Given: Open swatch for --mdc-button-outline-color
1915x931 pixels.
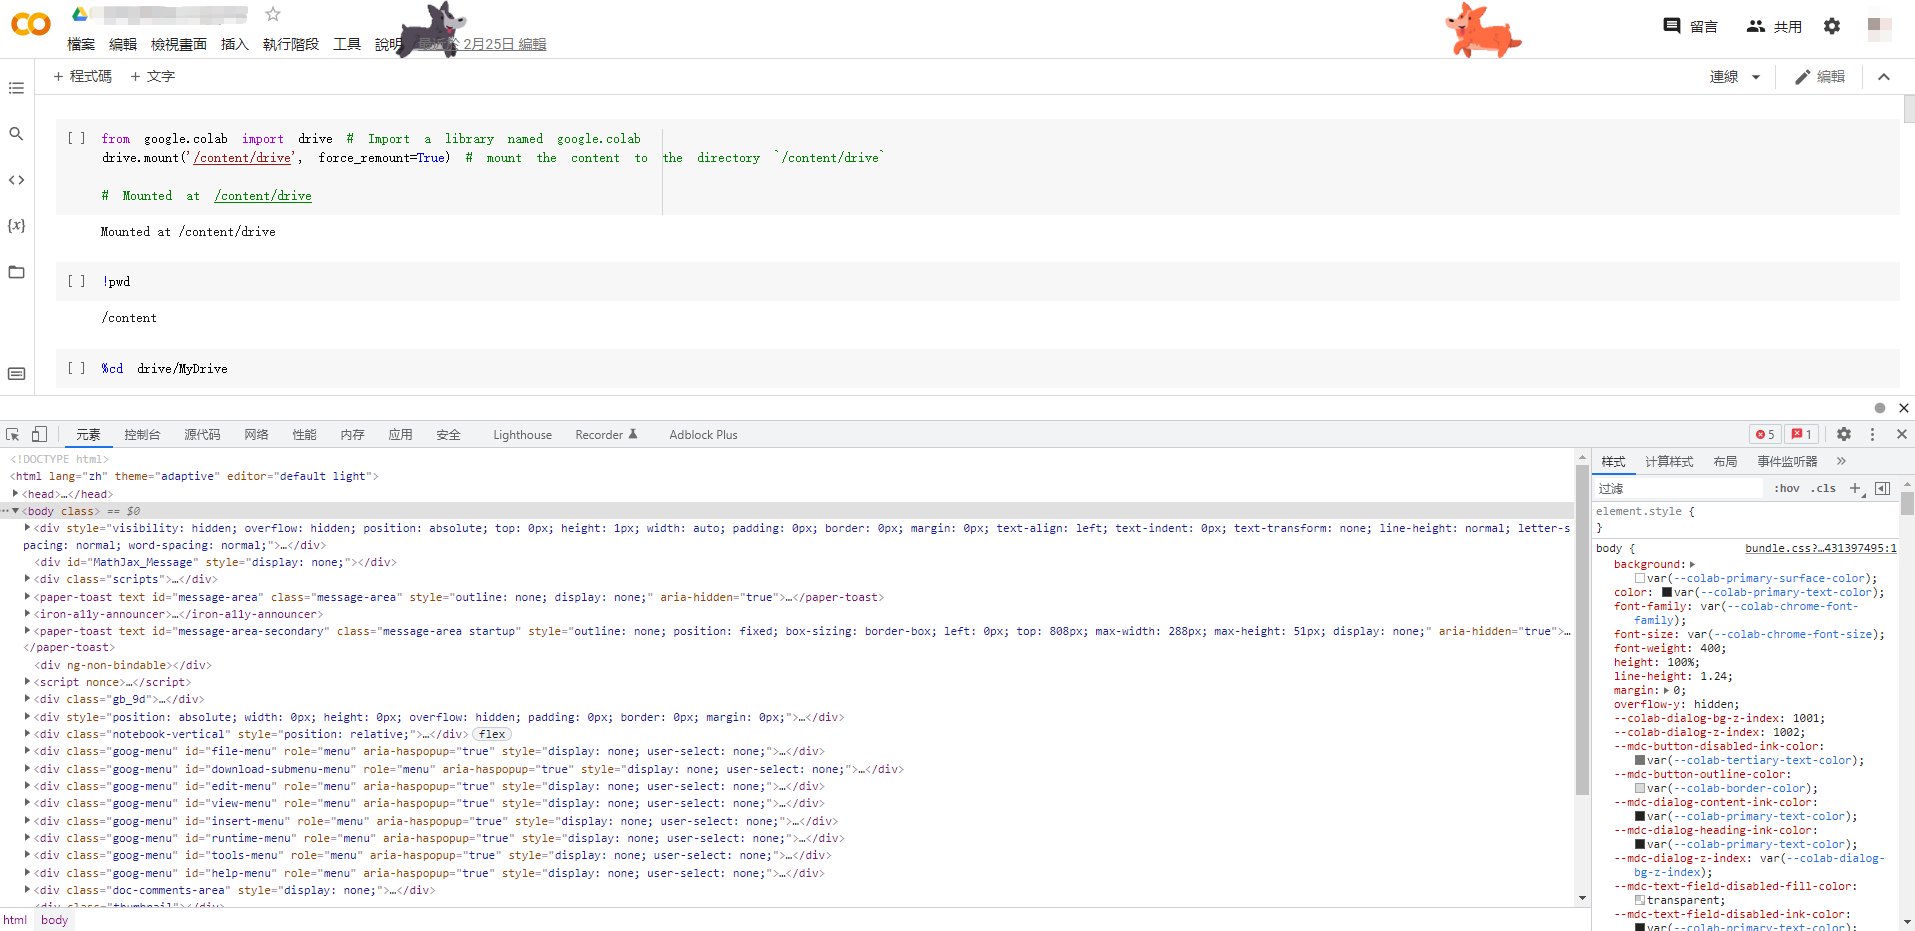Looking at the screenshot, I should (1640, 788).
